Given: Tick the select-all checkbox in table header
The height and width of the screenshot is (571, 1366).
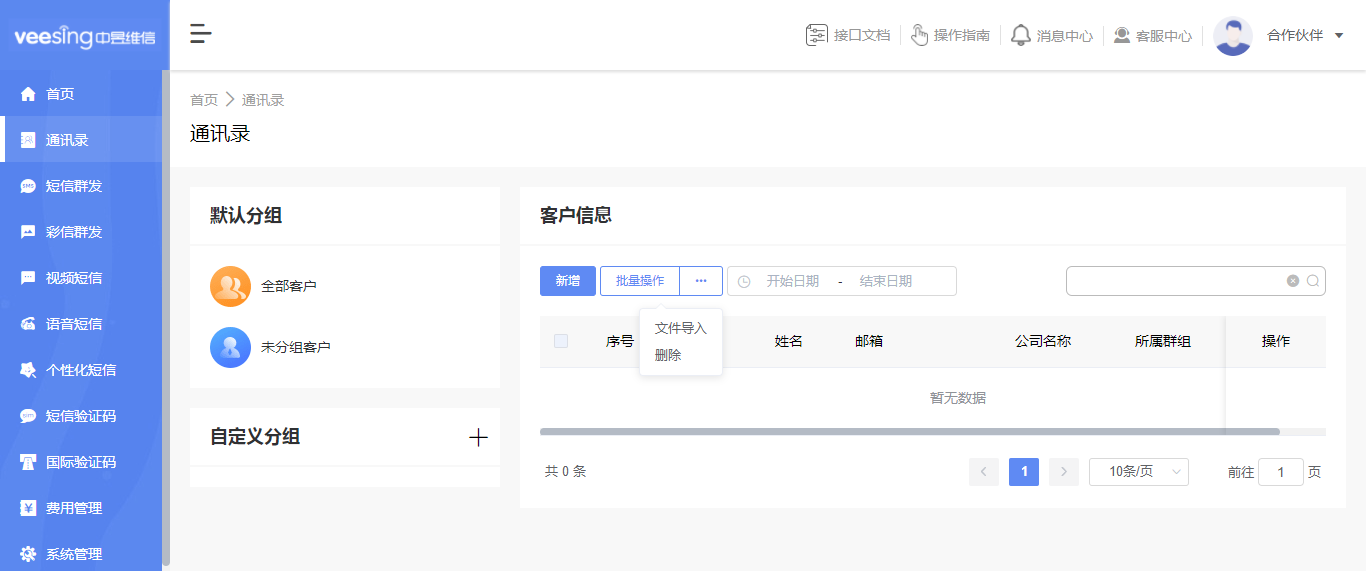Looking at the screenshot, I should click(561, 341).
